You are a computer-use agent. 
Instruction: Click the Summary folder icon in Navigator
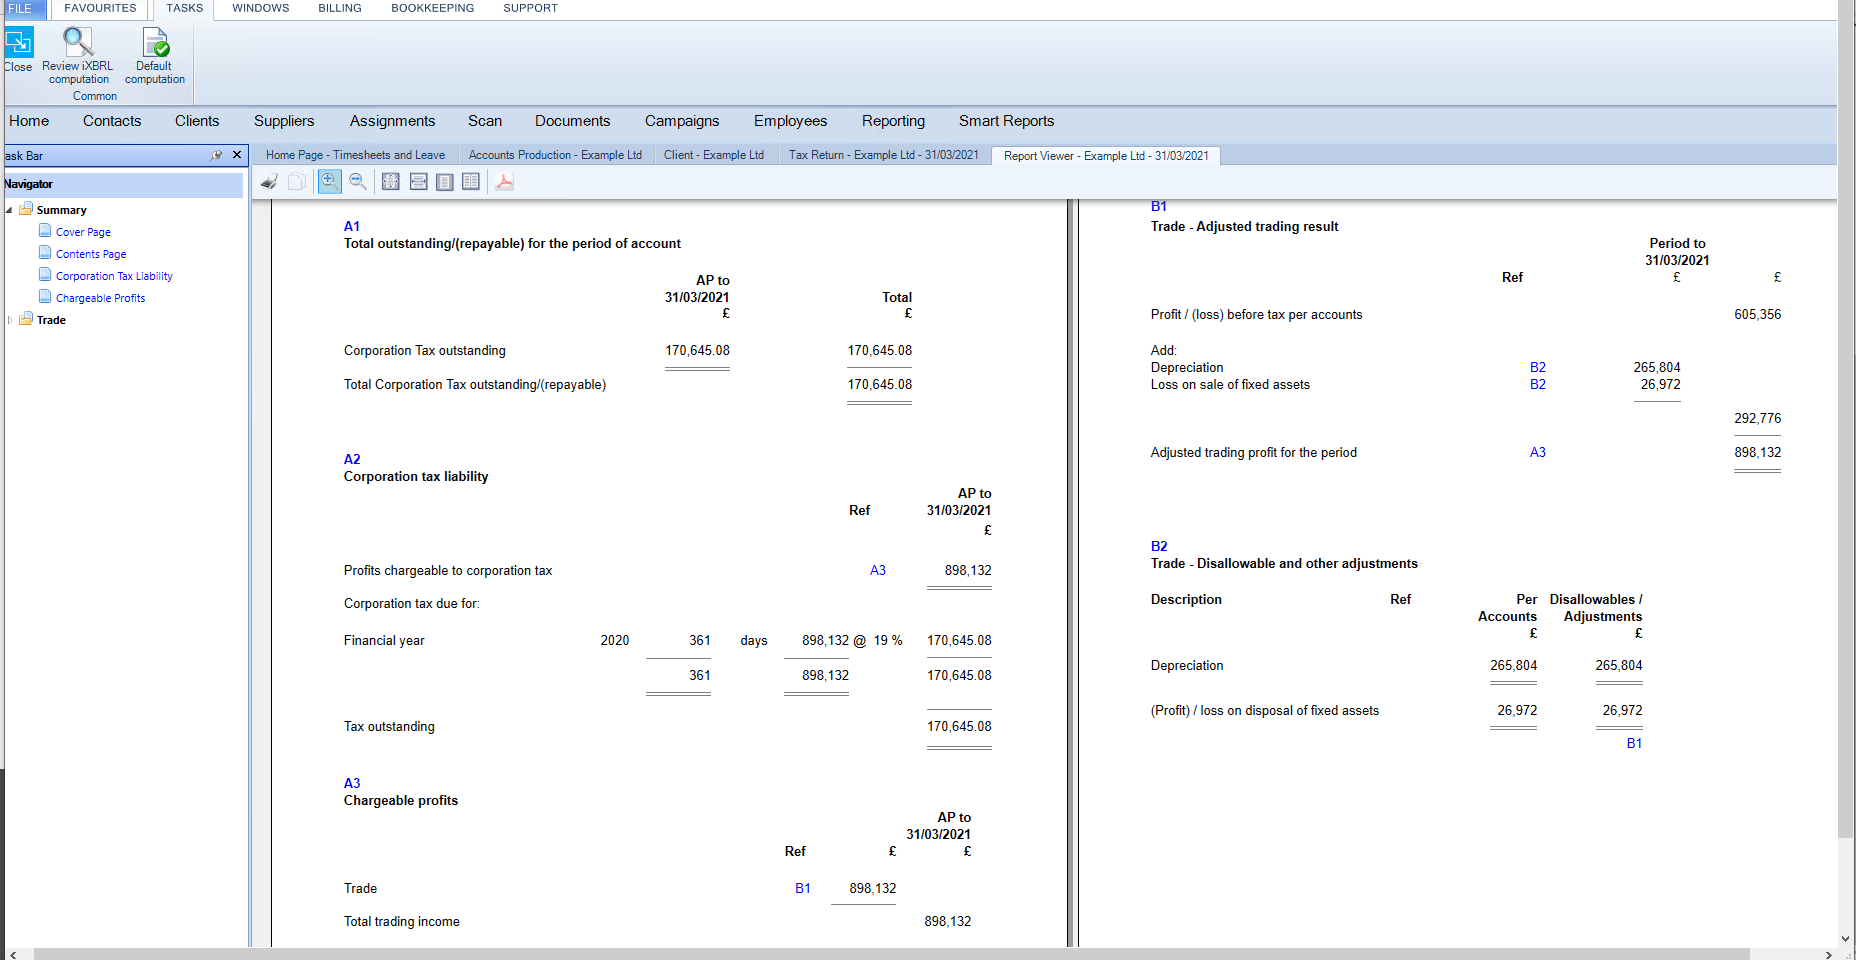[x=26, y=209]
